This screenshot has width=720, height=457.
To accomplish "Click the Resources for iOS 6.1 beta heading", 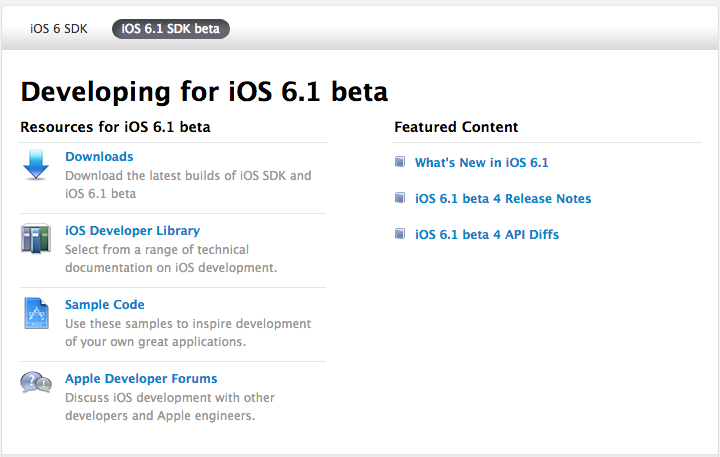I will point(115,127).
